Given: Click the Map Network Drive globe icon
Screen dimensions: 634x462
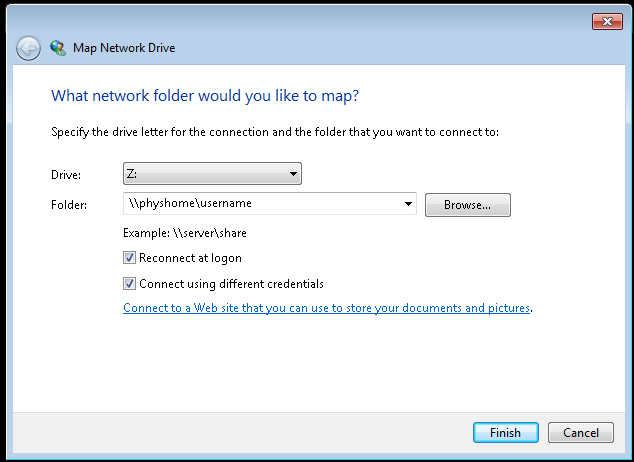Looking at the screenshot, I should pyautogui.click(x=58, y=48).
